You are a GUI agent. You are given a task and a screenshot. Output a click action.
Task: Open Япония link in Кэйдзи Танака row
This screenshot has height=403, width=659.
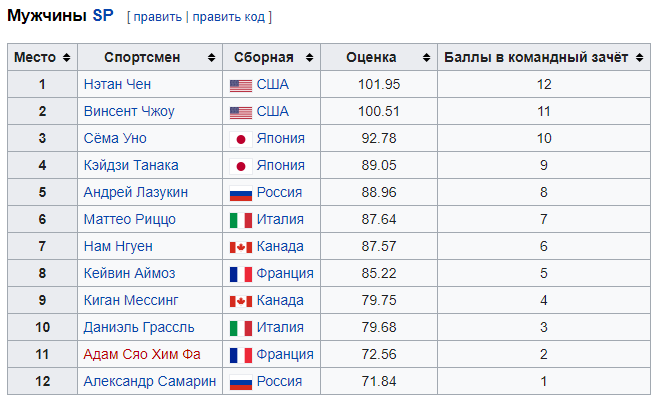coord(281,166)
